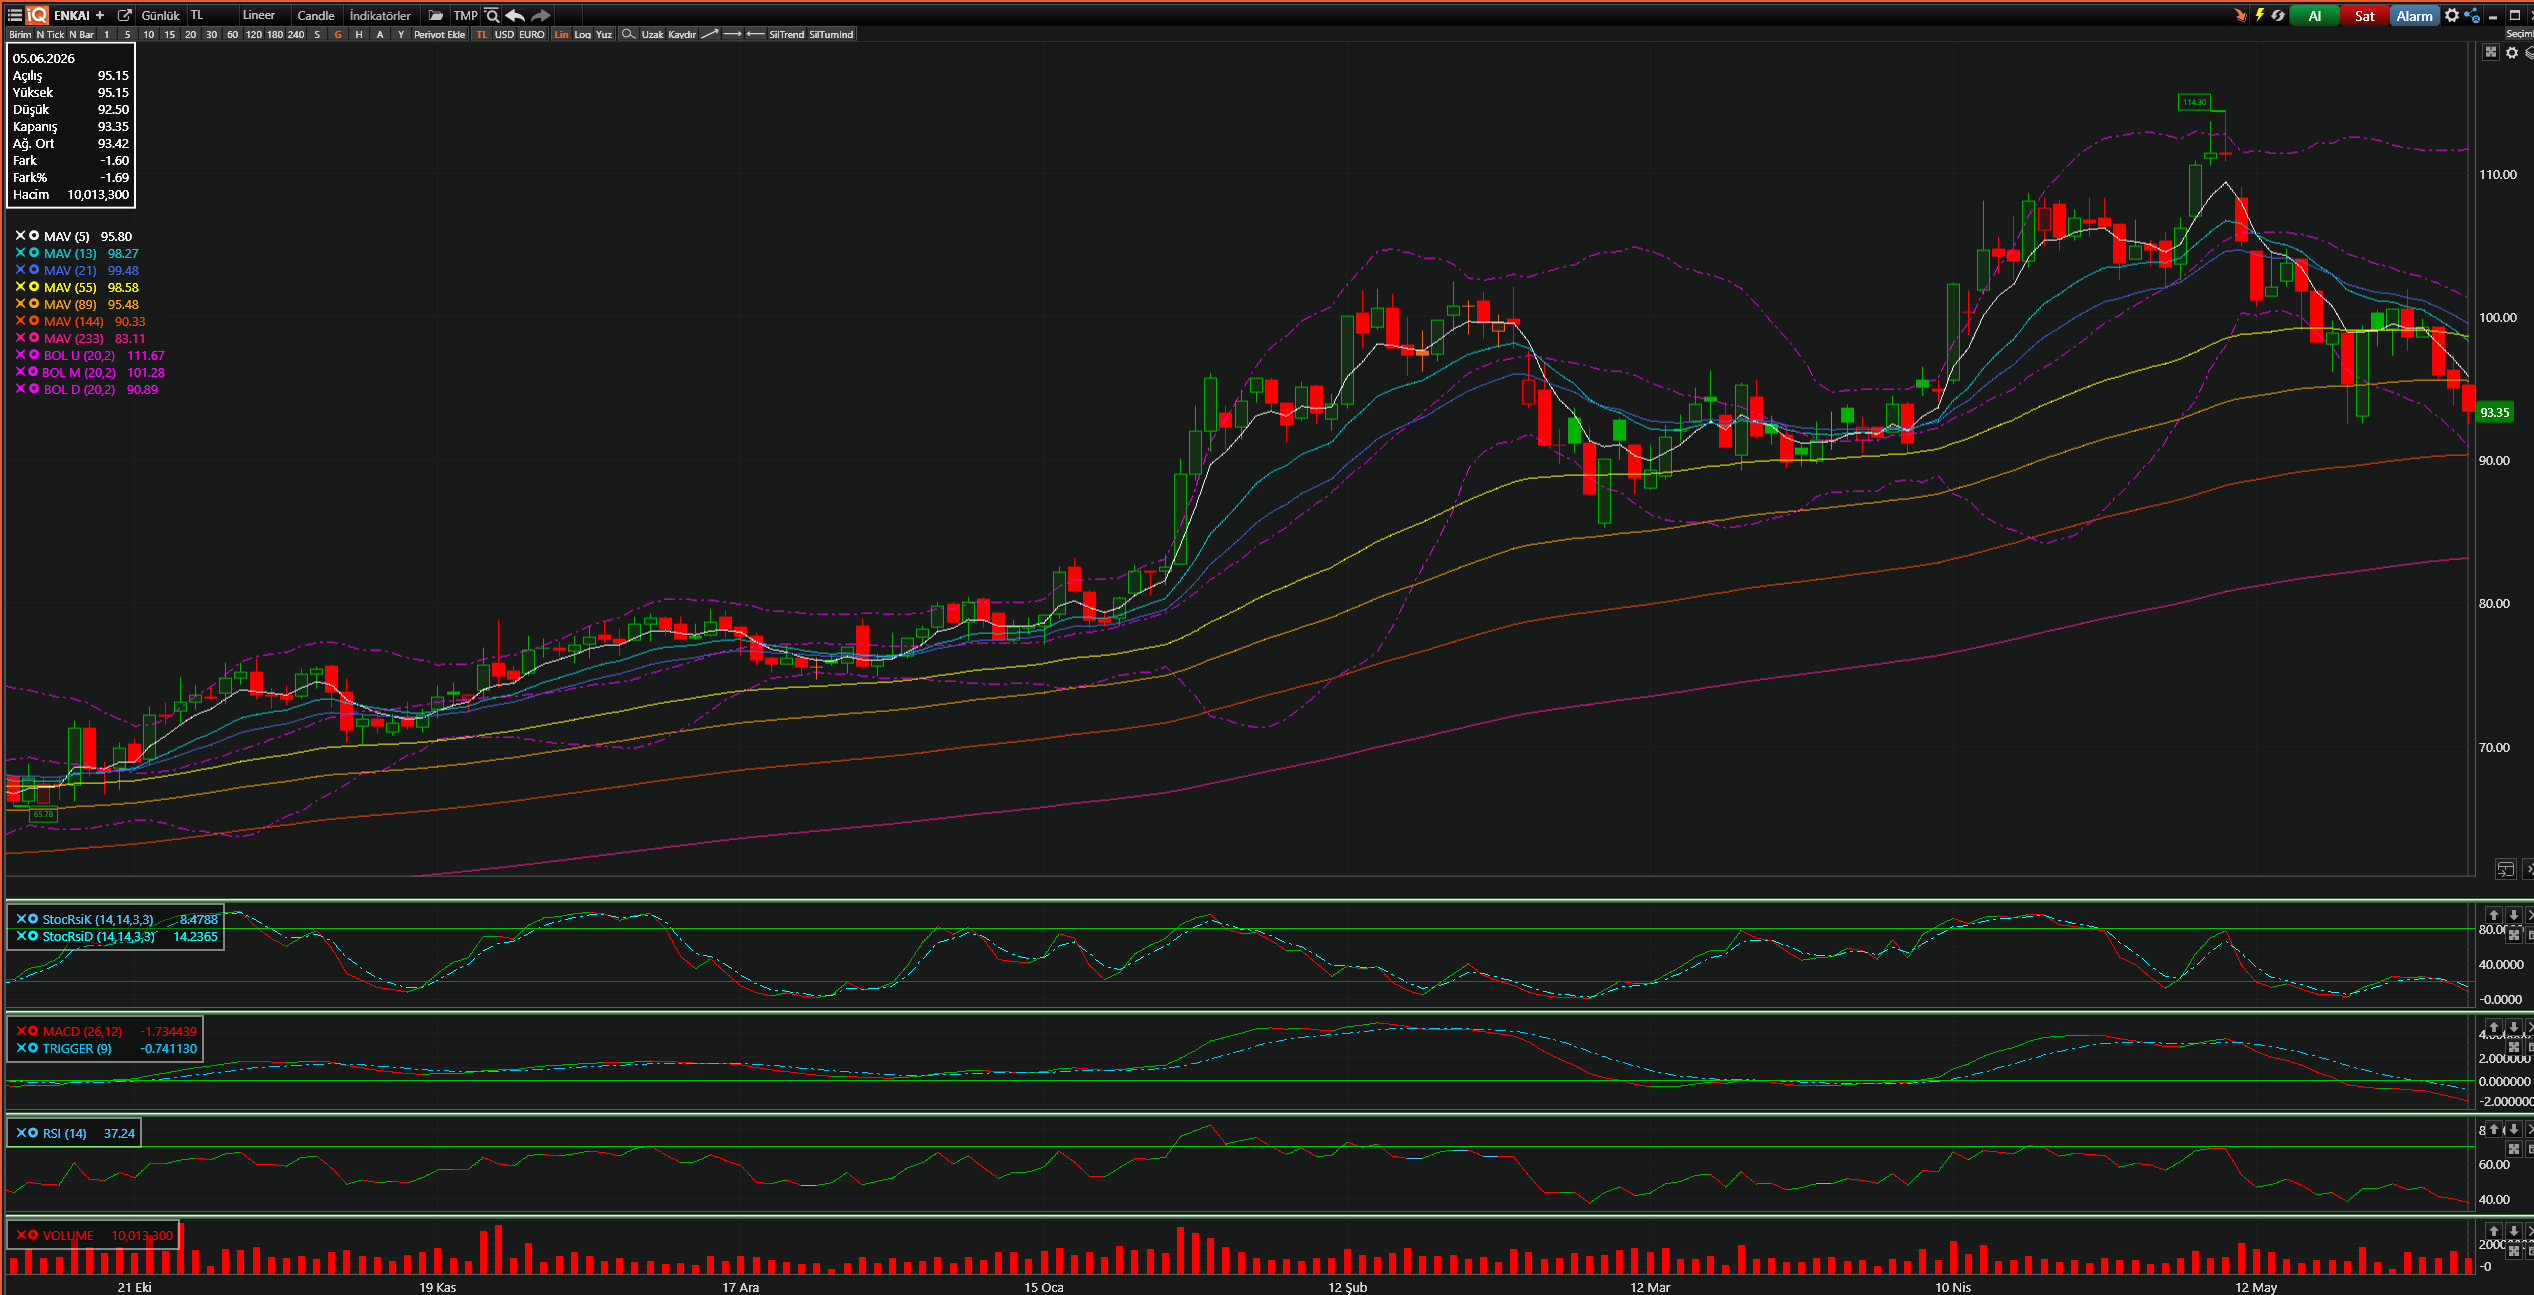Move MACD panel down with arrow

point(2513,1027)
